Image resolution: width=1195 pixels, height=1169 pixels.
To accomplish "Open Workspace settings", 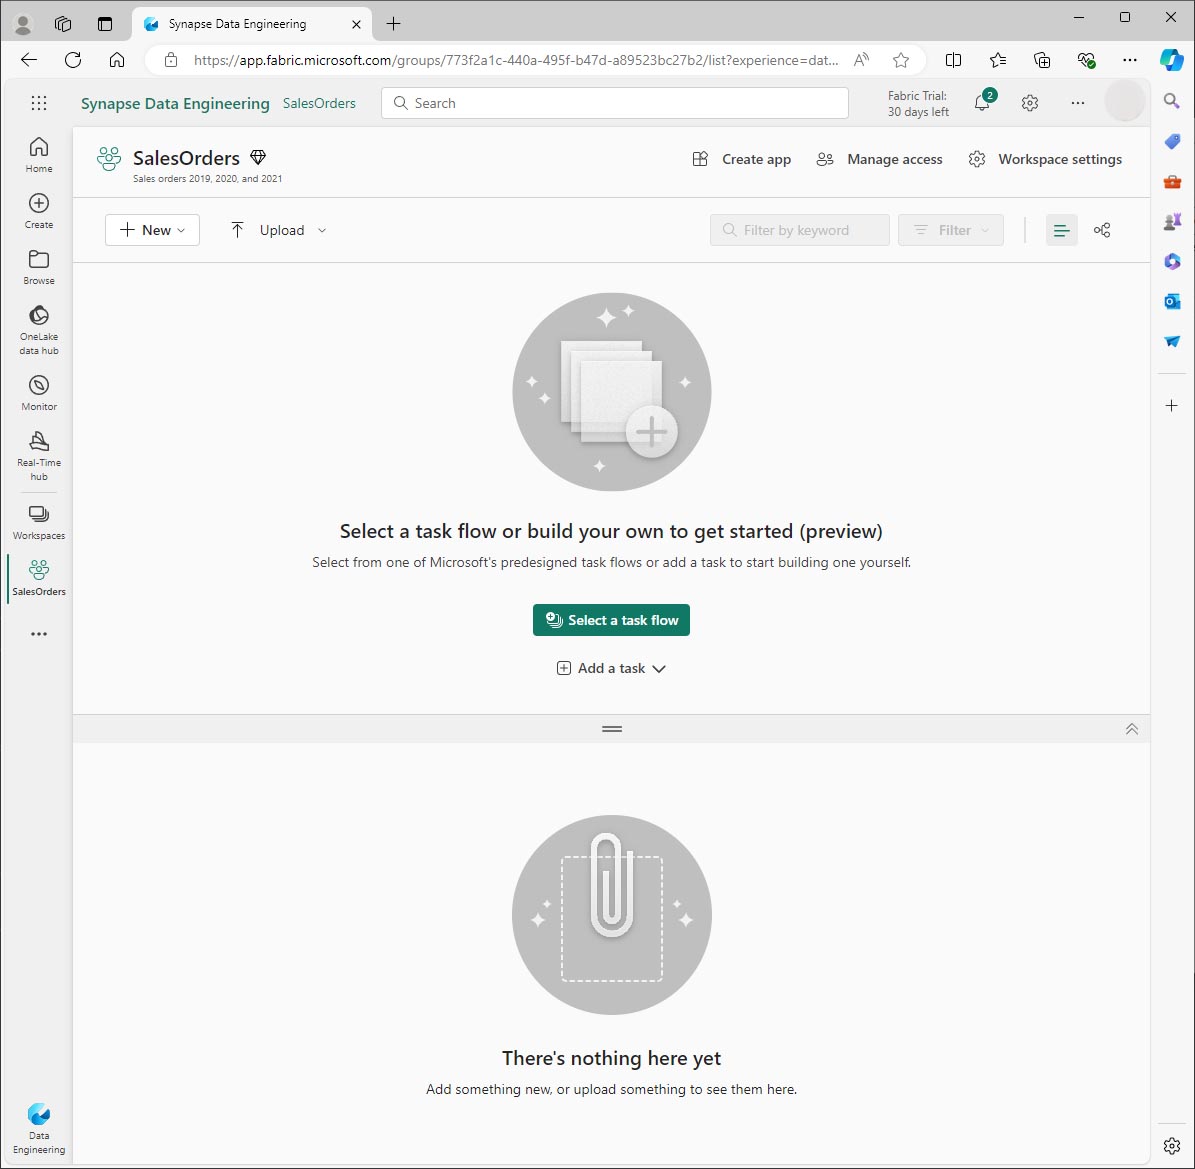I will pos(1046,159).
